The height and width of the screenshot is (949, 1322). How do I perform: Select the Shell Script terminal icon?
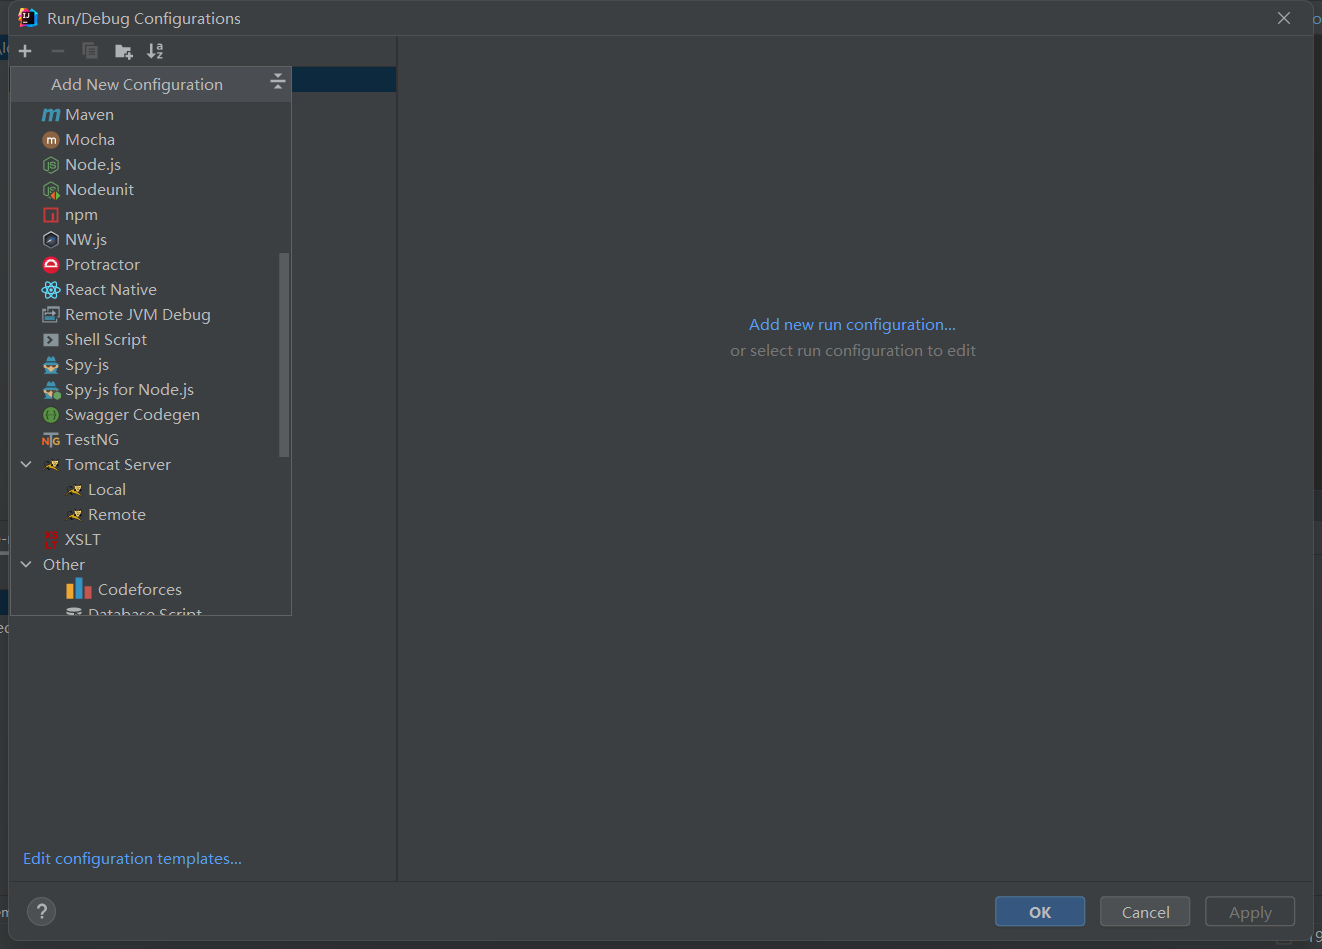click(51, 340)
